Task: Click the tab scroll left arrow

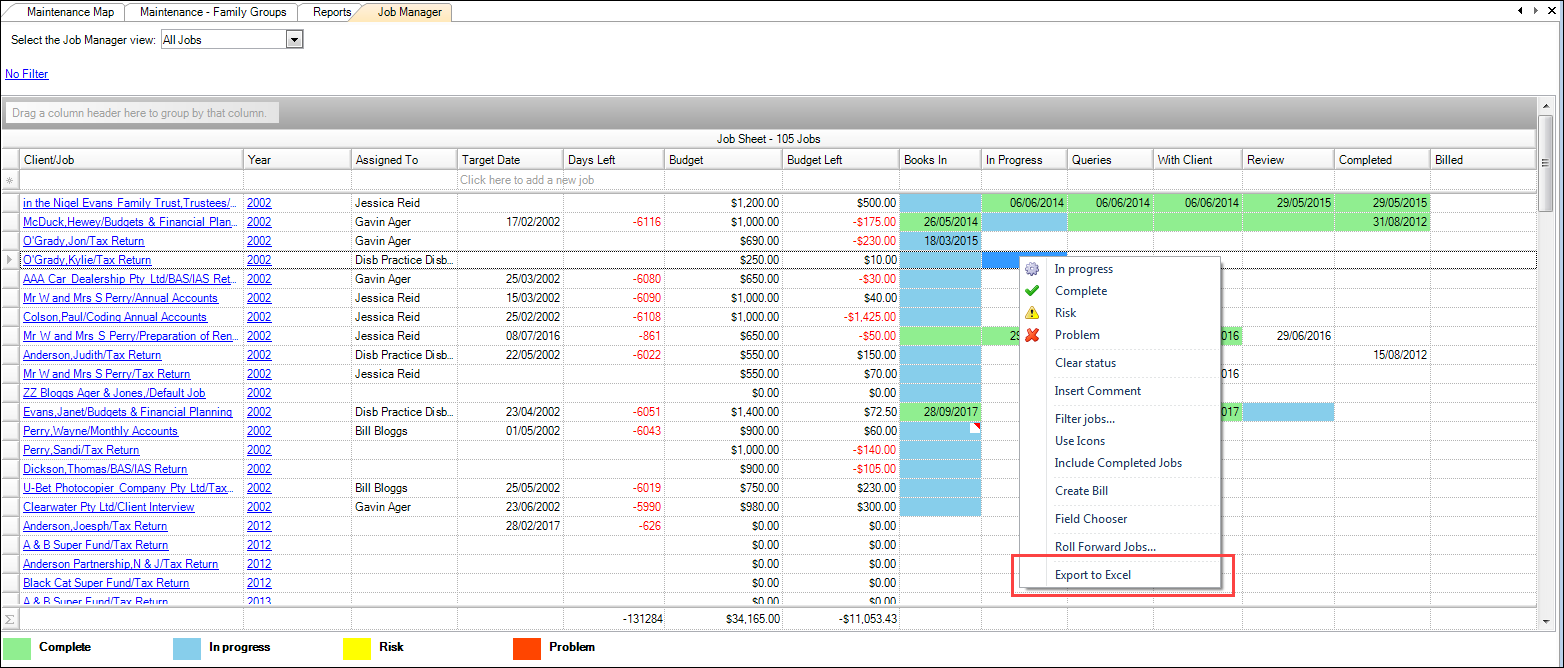Action: coord(1521,11)
